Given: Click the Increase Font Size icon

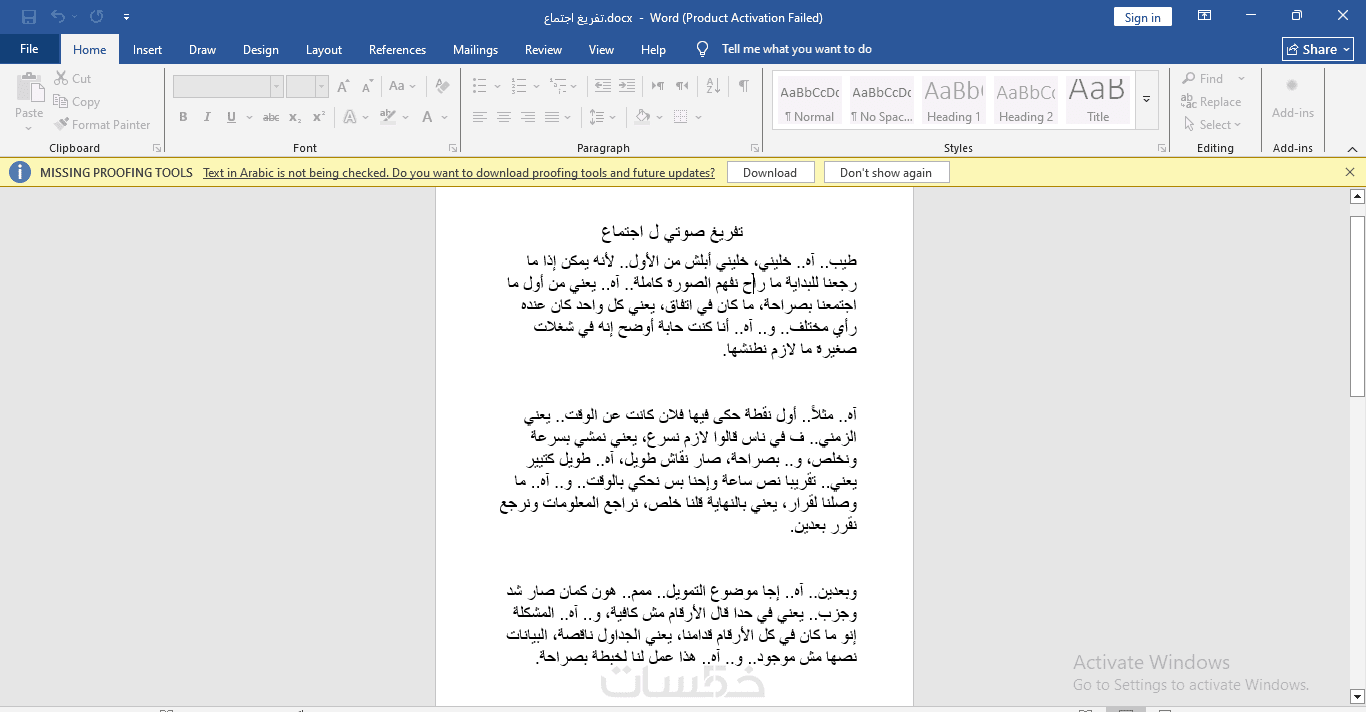Looking at the screenshot, I should pos(343,87).
